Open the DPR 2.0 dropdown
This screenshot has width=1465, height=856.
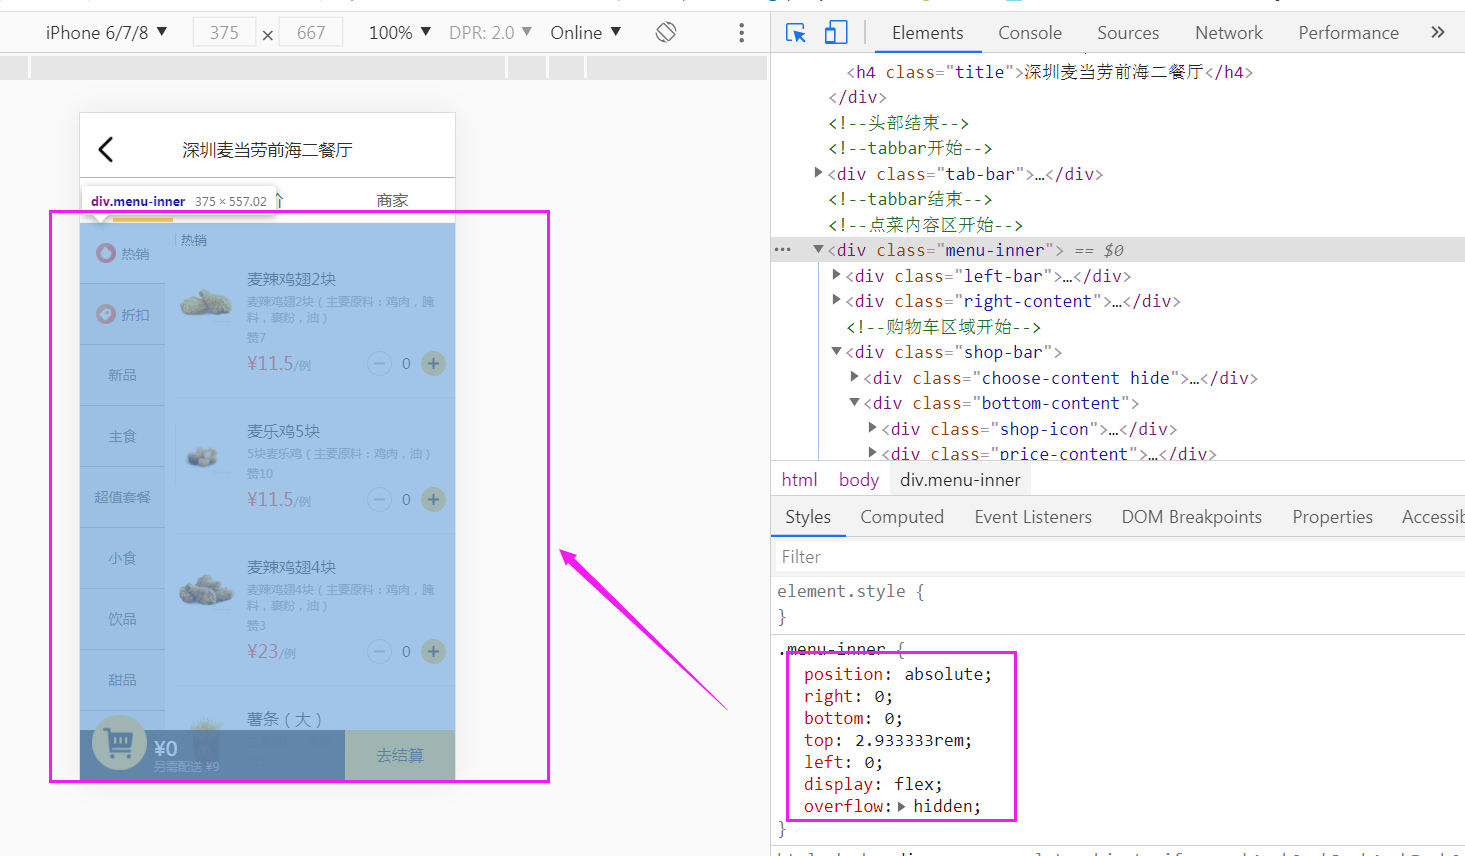490,32
